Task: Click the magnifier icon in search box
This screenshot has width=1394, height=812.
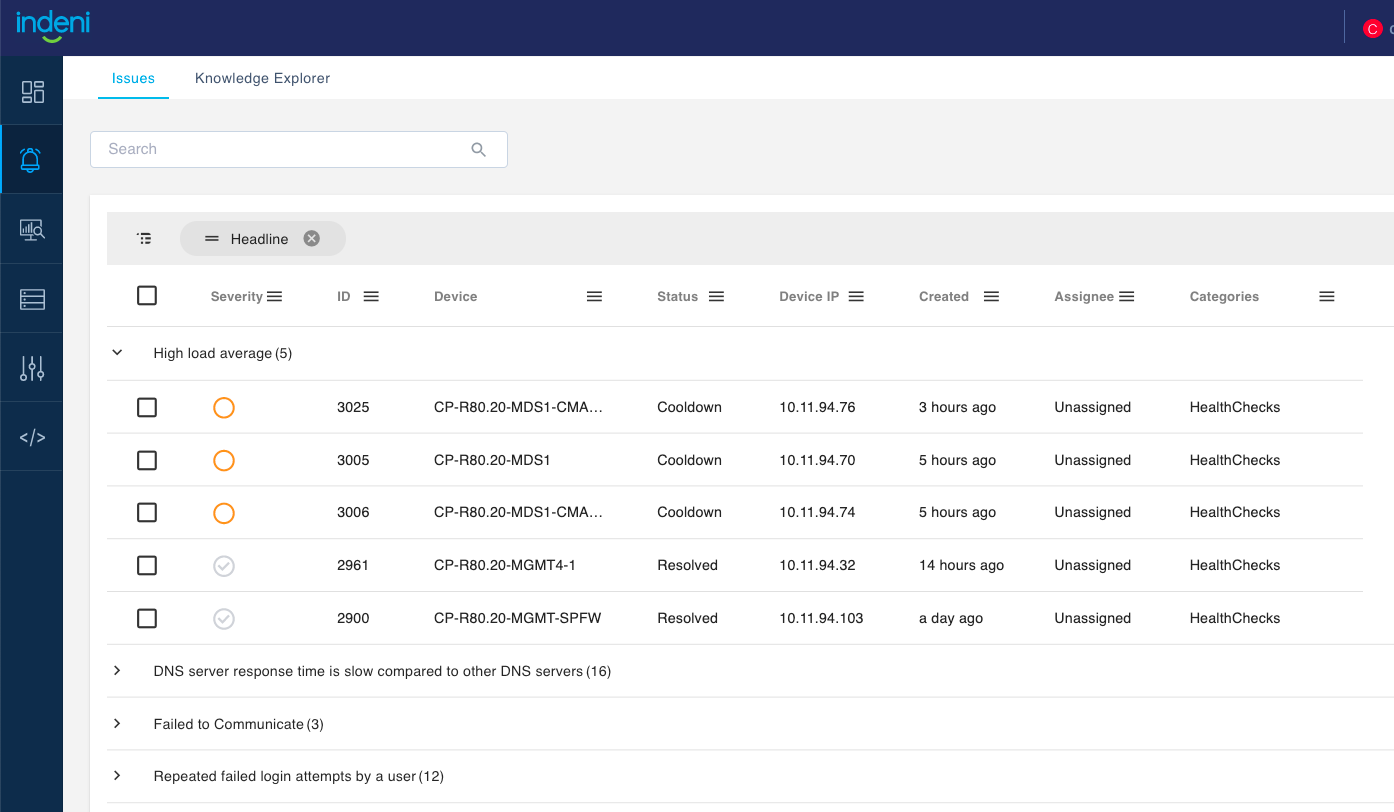Action: tap(478, 150)
